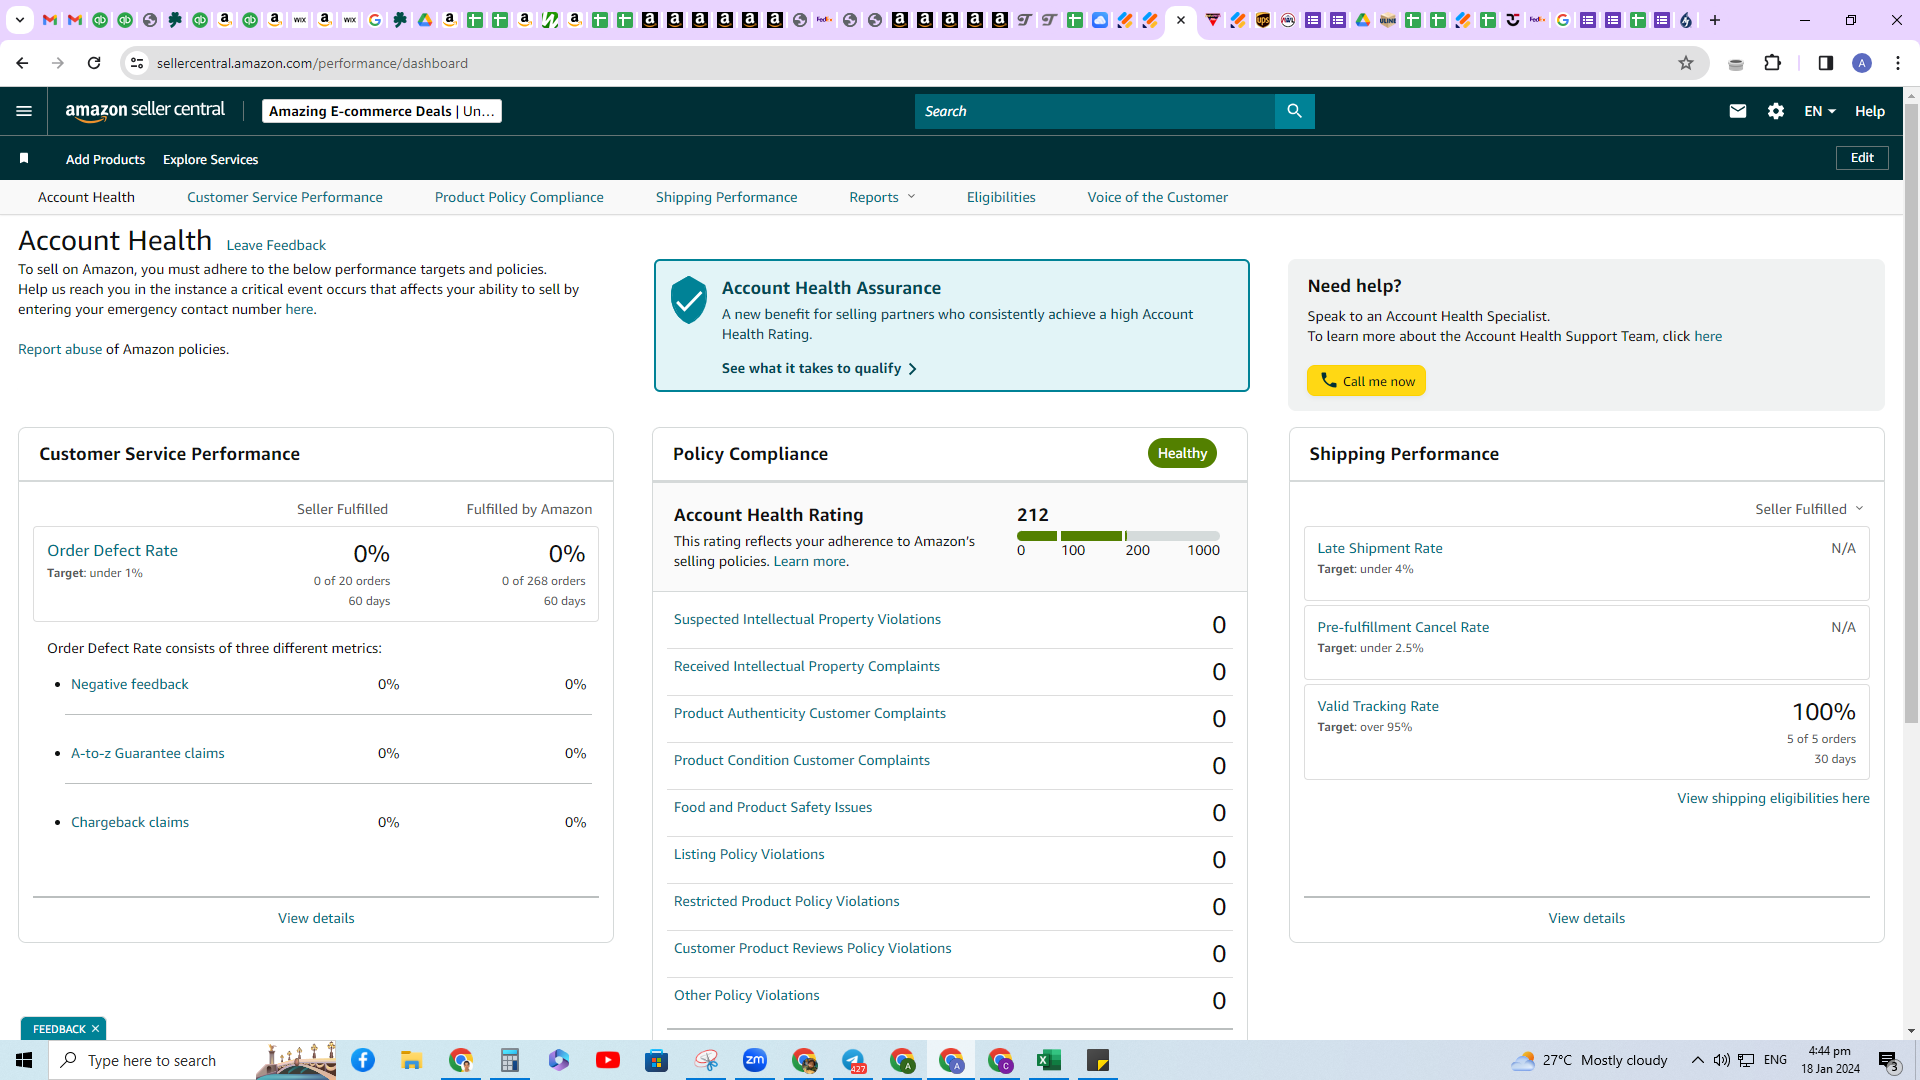Image resolution: width=1920 pixels, height=1080 pixels.
Task: Open the tab search dropdown arrow
Action: tap(19, 20)
